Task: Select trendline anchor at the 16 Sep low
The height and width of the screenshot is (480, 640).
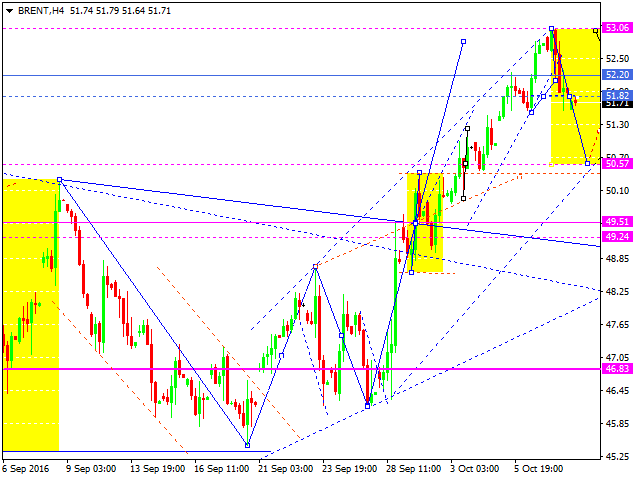Action: click(247, 445)
